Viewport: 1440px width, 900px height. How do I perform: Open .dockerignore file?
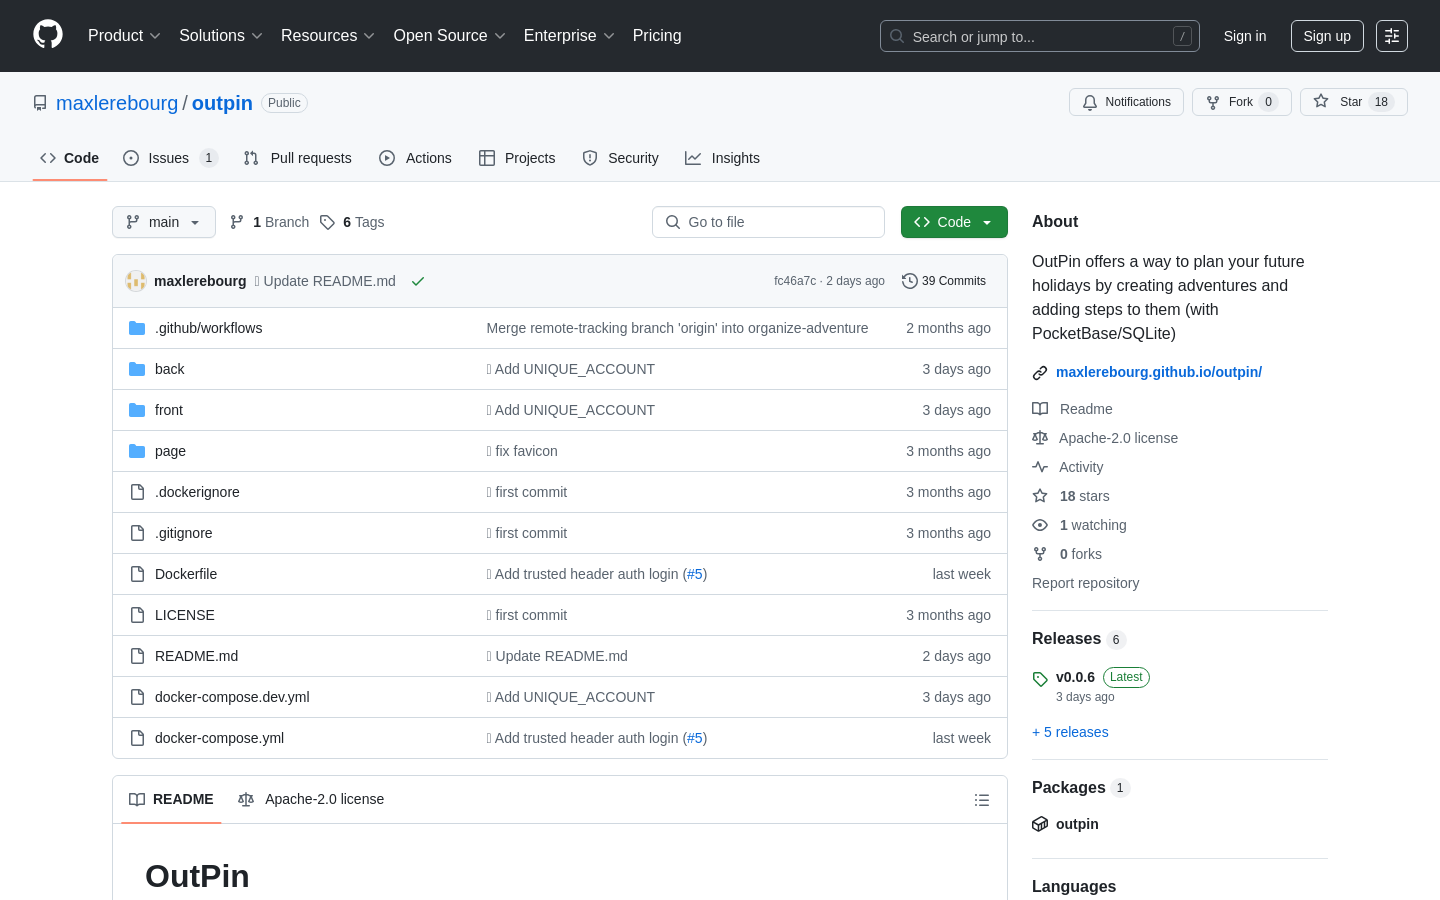click(197, 492)
